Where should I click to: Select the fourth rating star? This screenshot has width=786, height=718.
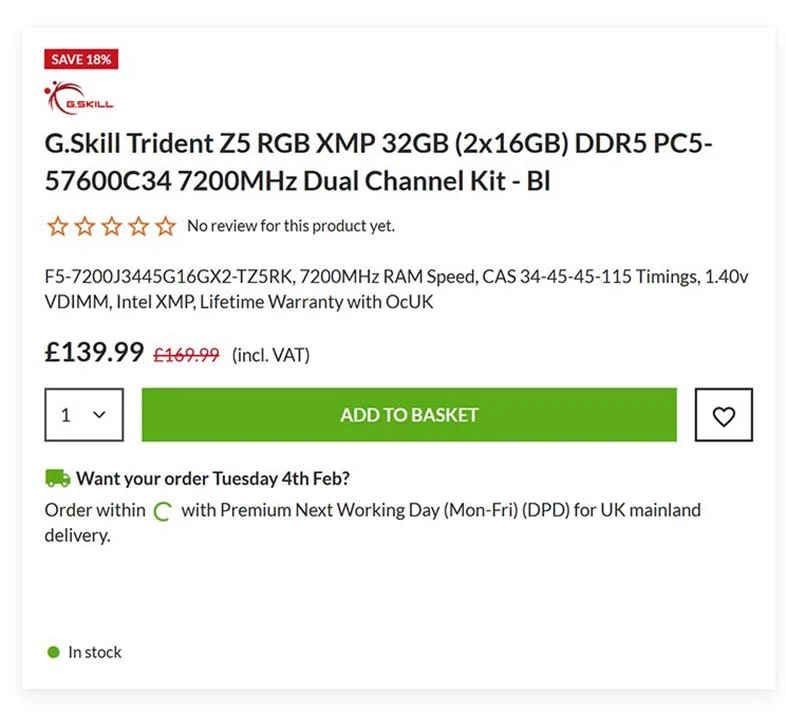tap(138, 226)
